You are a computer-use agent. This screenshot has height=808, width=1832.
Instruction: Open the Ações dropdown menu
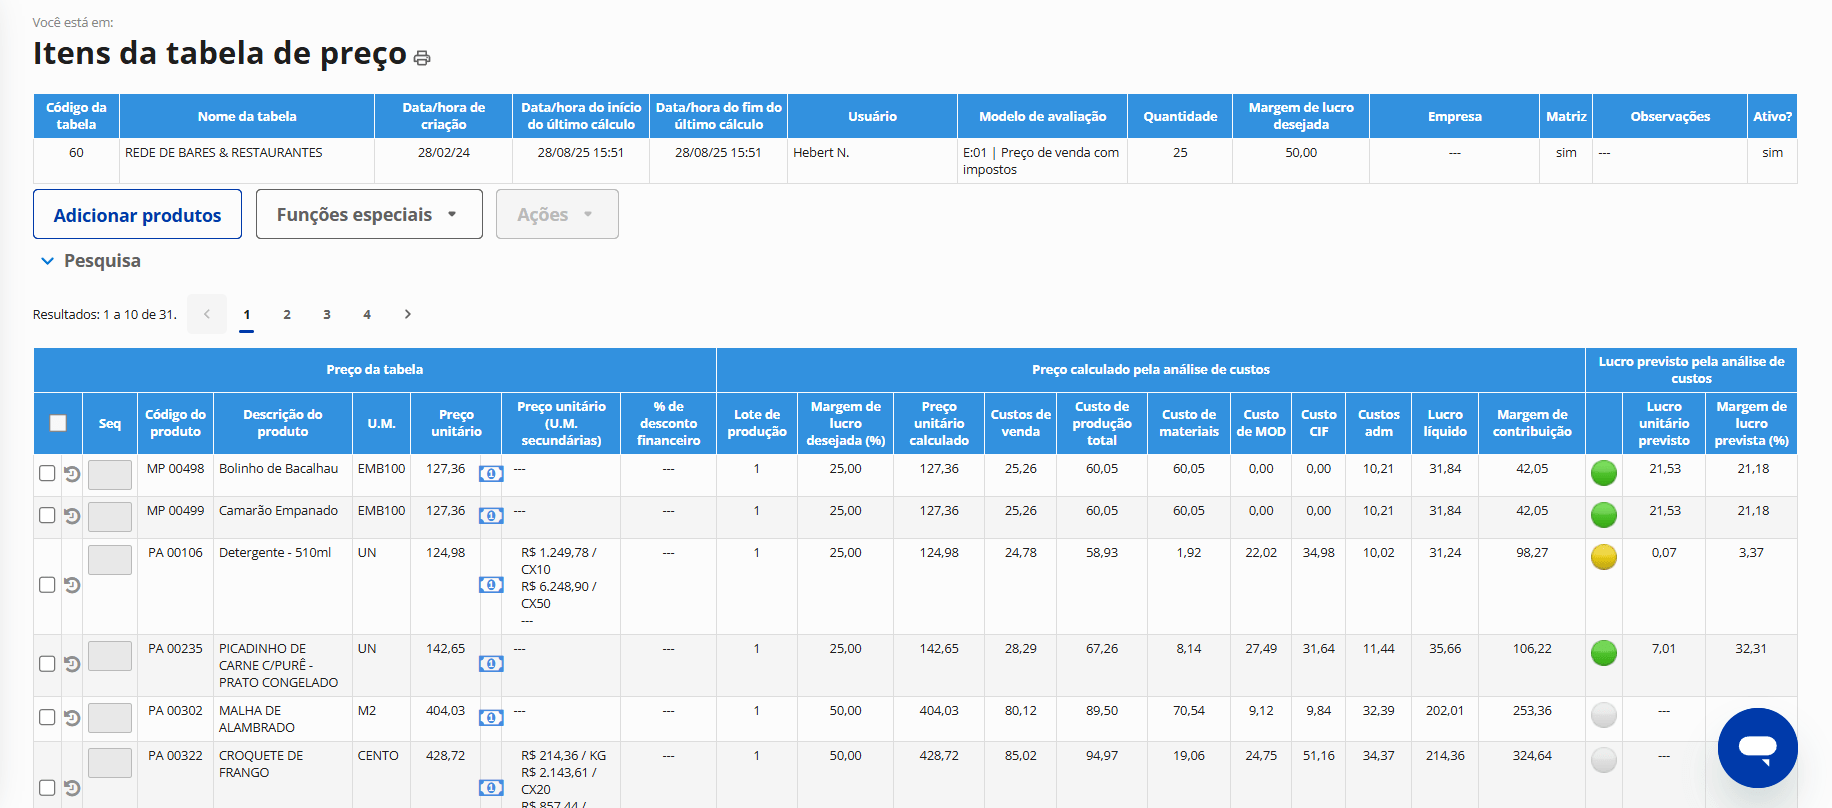click(x=556, y=214)
